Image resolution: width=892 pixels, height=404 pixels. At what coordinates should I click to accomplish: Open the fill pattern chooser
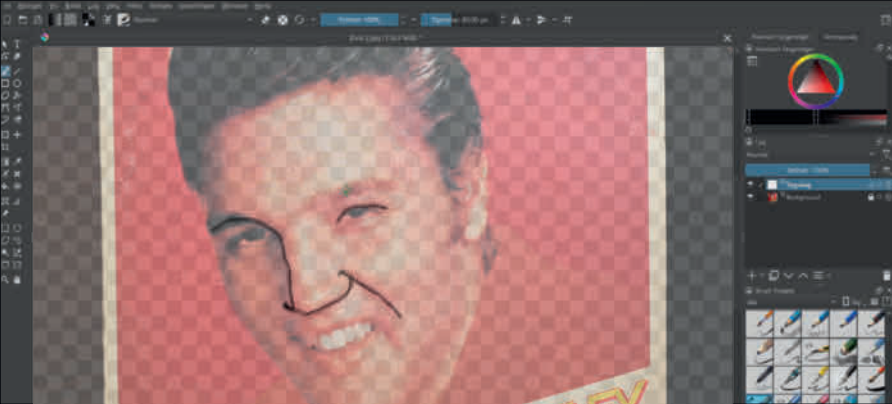point(70,20)
